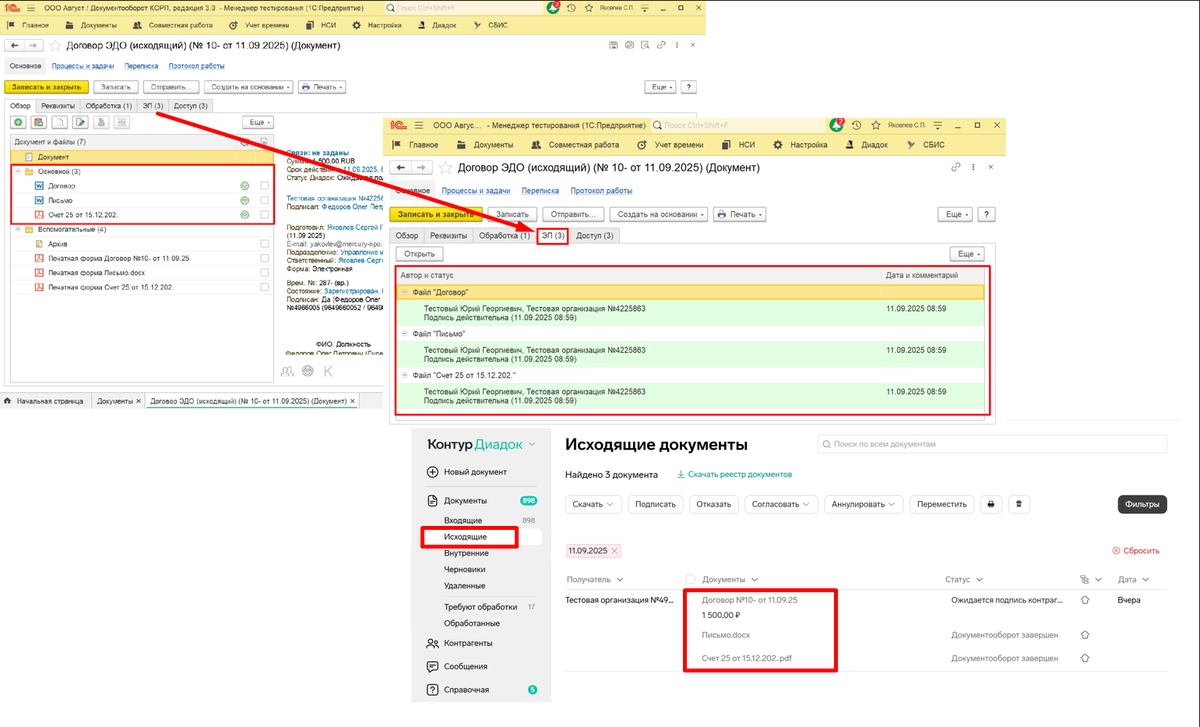
Task: Click the print icon in Diadoc toolbar
Action: 989,504
